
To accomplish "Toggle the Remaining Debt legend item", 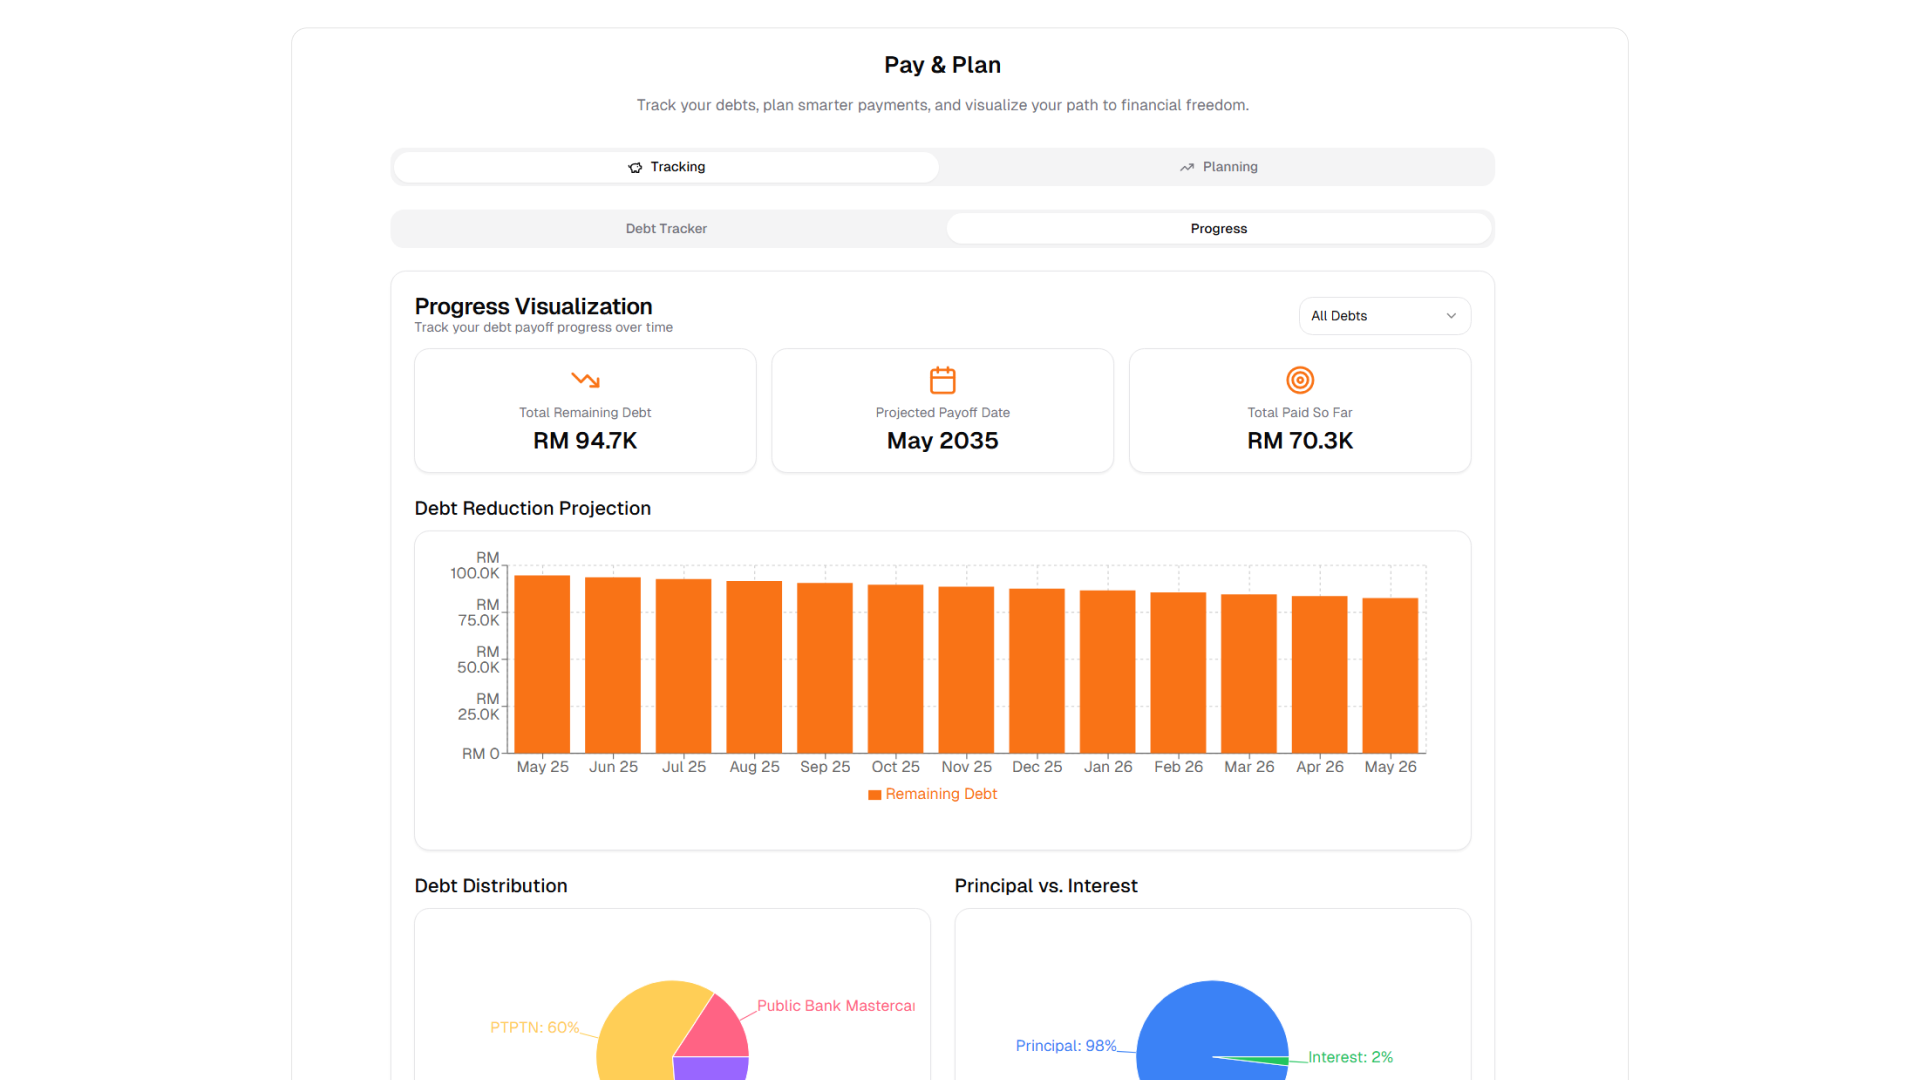I will tap(932, 794).
